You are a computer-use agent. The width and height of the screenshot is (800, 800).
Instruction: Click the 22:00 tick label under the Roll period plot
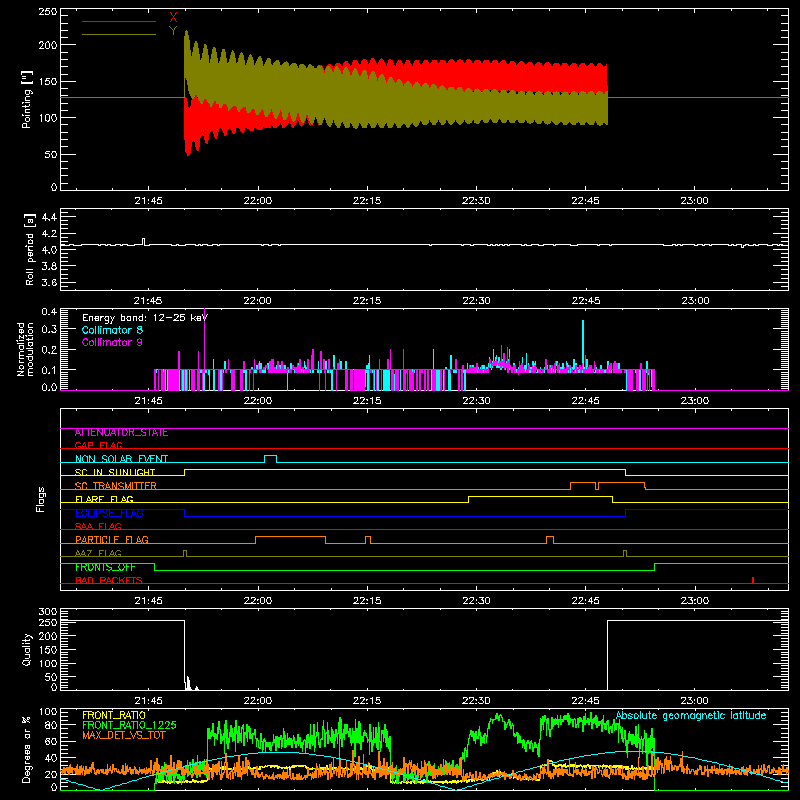point(258,301)
